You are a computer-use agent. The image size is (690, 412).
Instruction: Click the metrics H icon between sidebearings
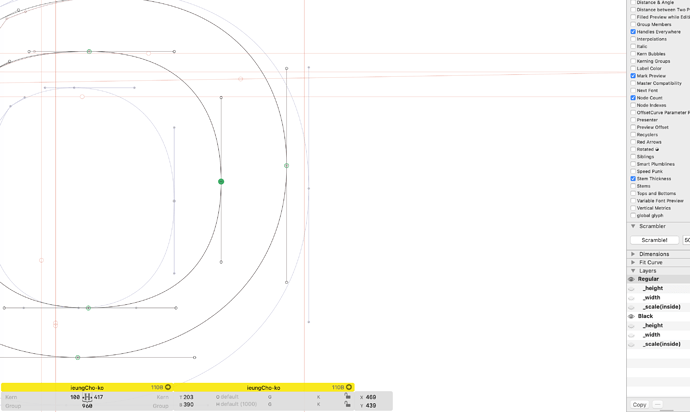click(x=87, y=397)
